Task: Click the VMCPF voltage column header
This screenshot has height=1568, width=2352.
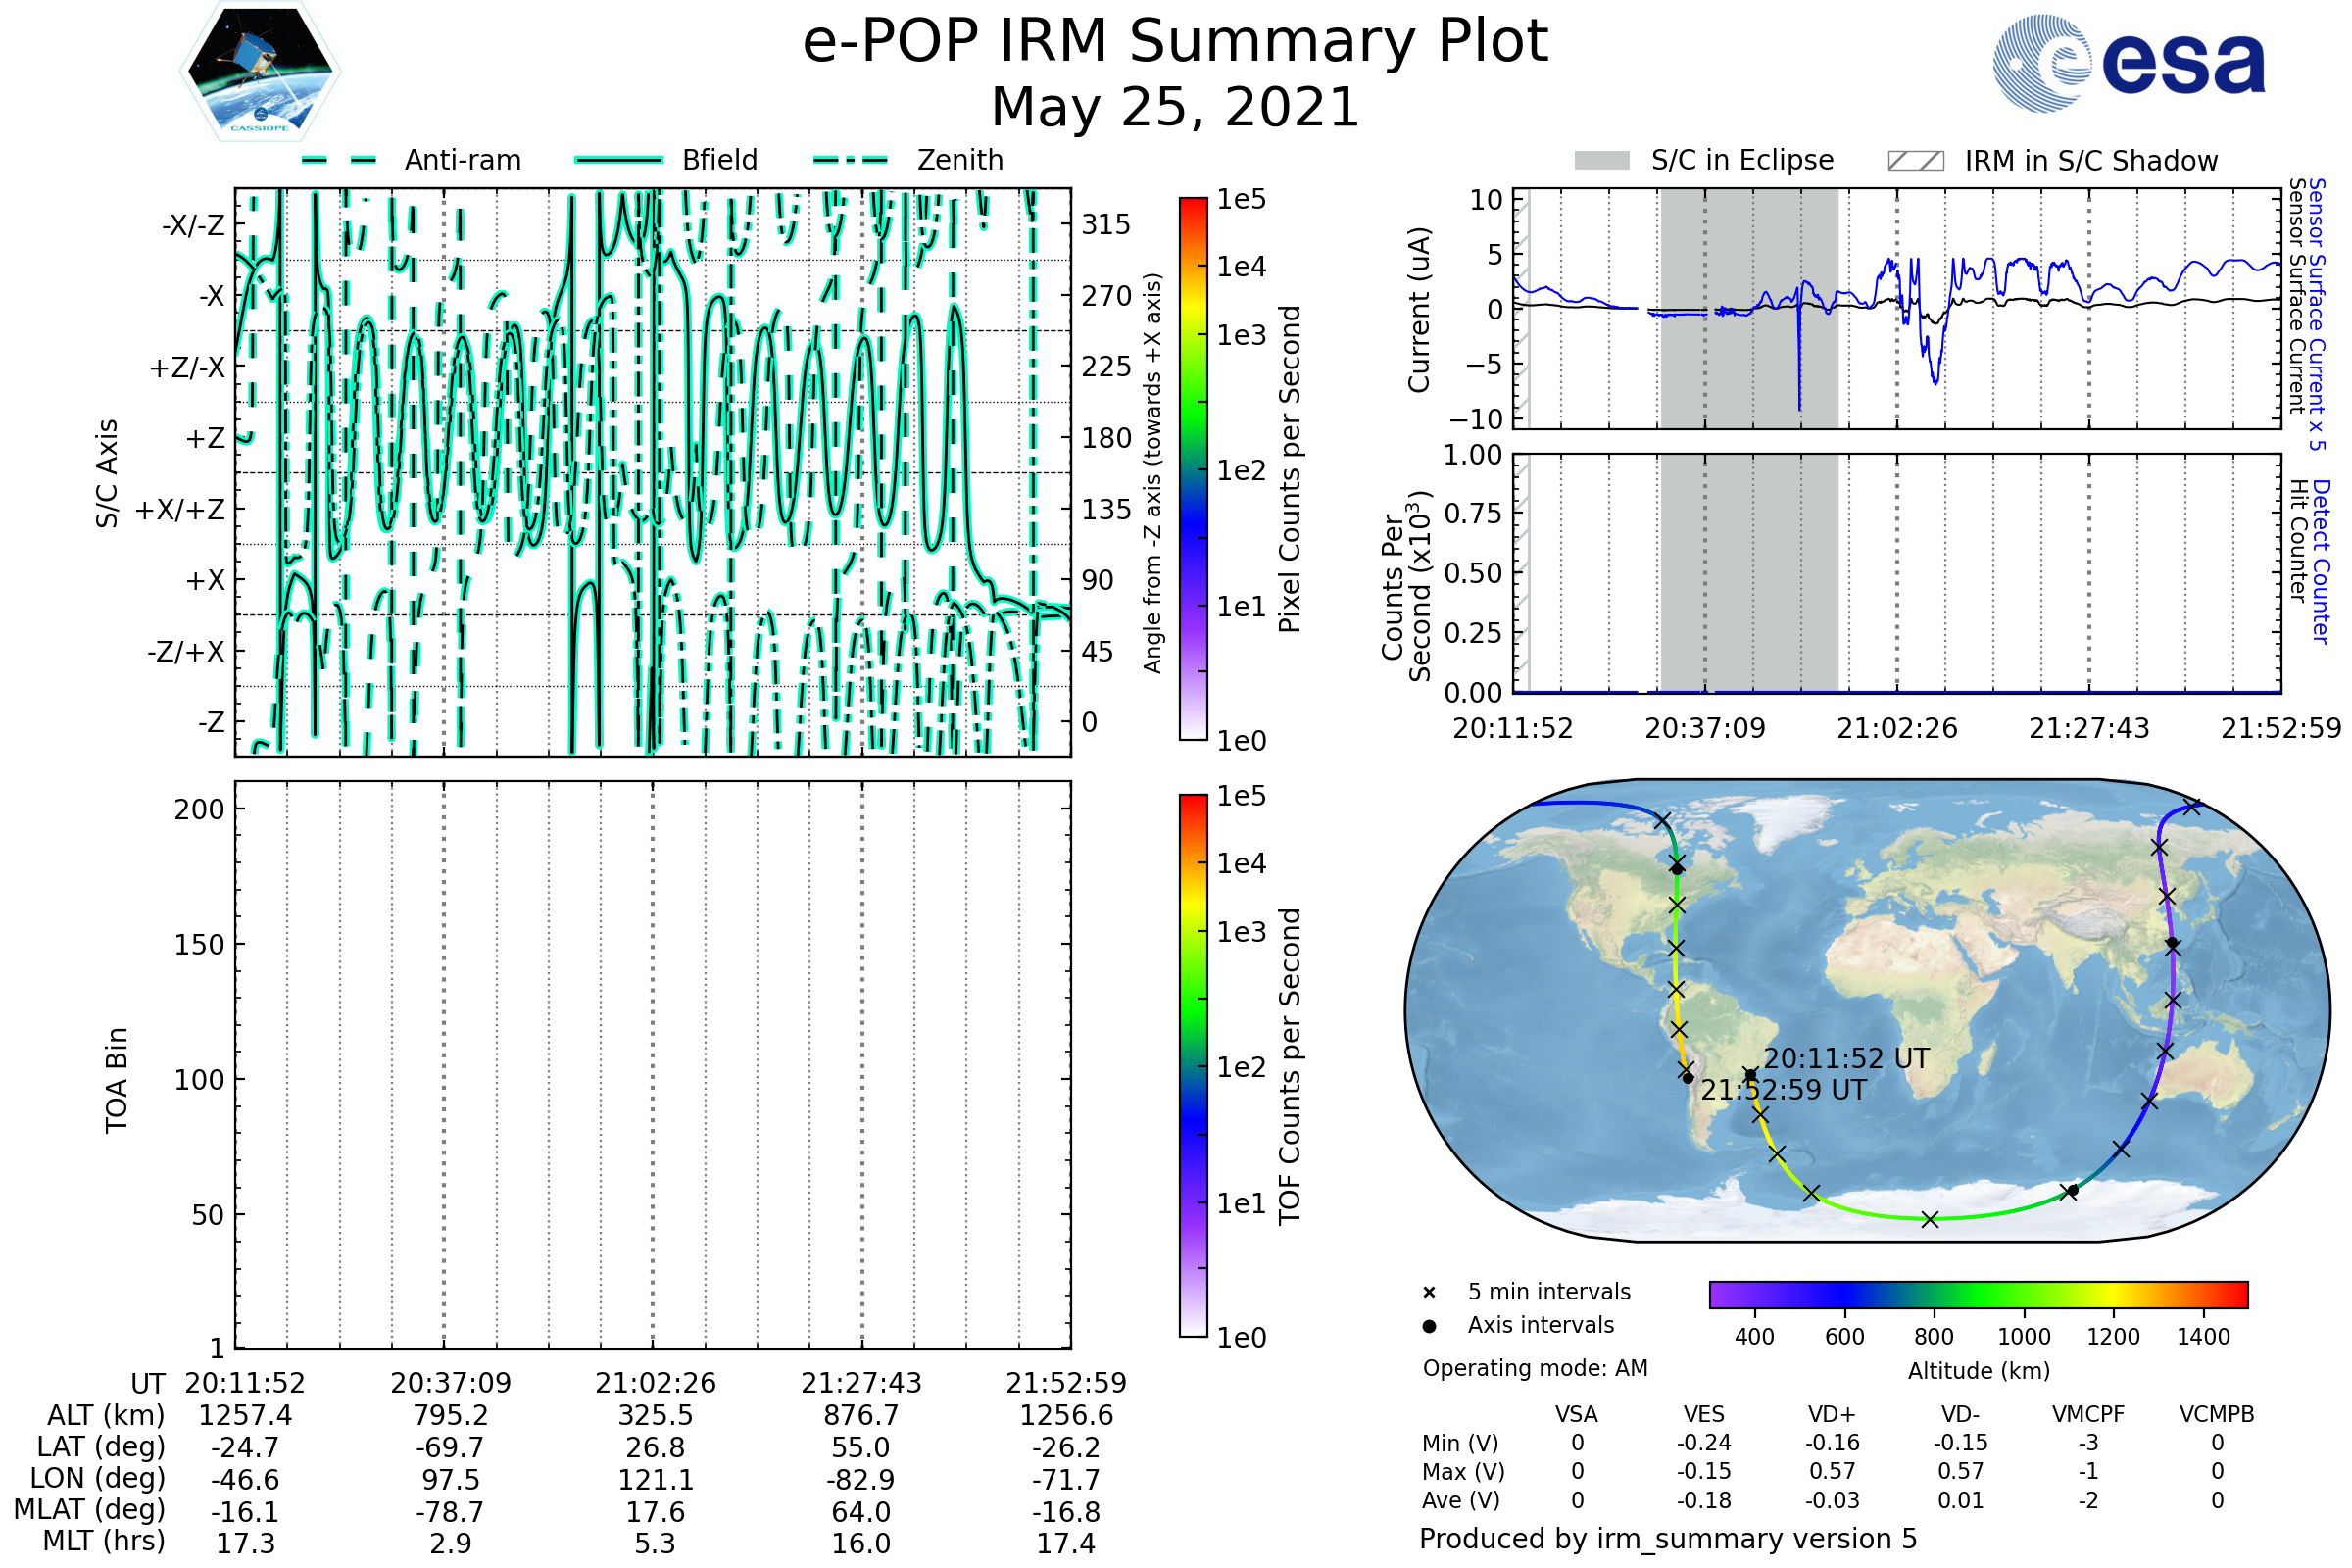Action: 2088,1414
